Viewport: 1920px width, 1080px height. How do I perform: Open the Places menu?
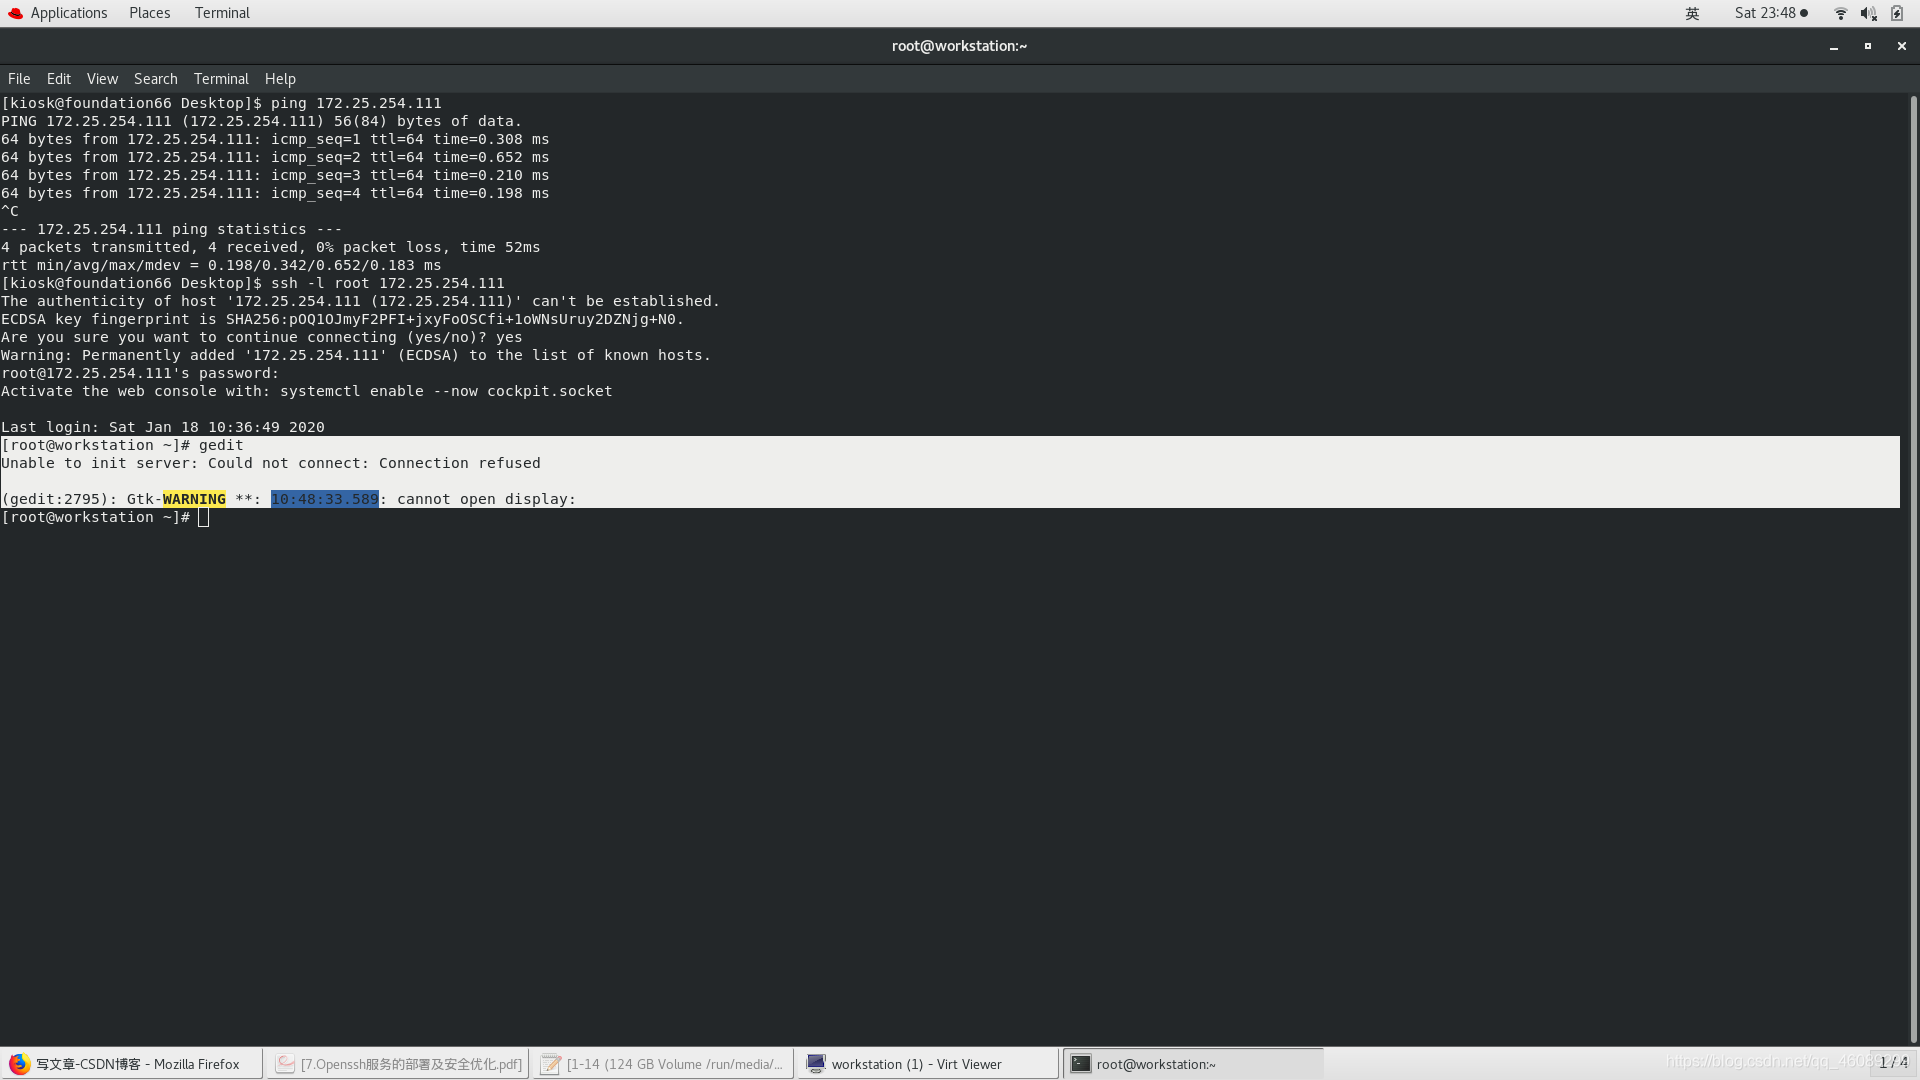coord(149,13)
